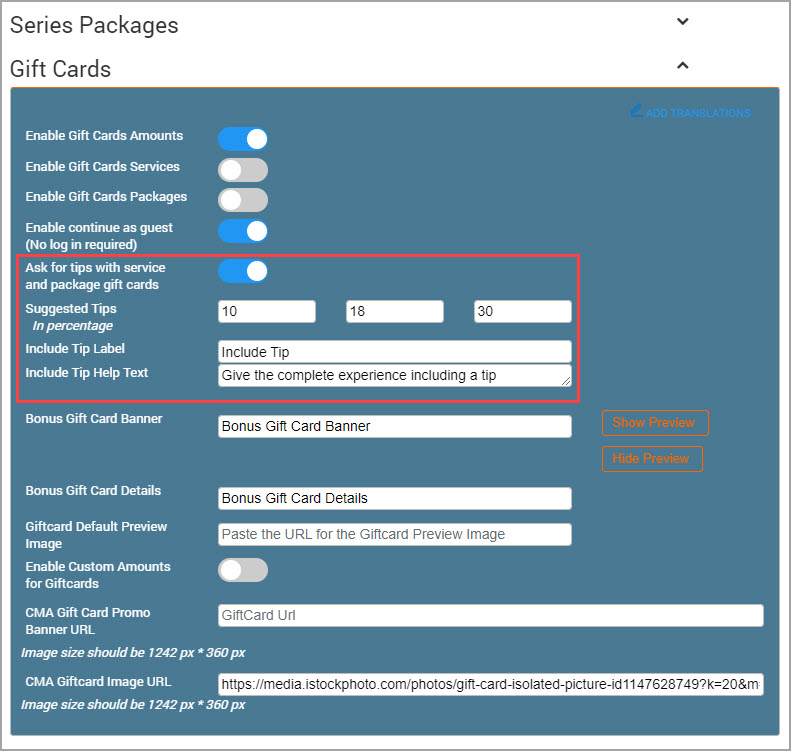Click the Giftcard Default Preview Image label
This screenshot has height=751, width=791.
pos(96,535)
